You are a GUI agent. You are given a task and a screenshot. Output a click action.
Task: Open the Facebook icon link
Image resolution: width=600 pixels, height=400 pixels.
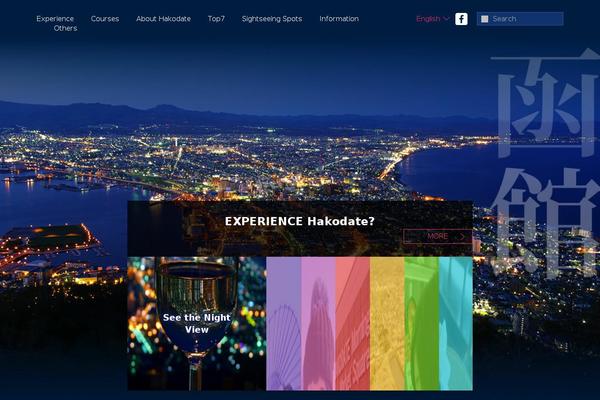[461, 19]
